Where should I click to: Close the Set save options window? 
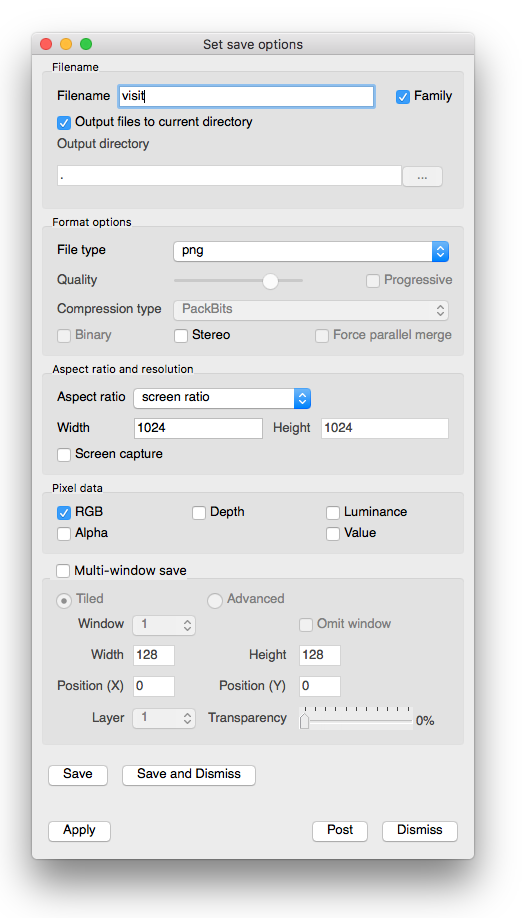click(46, 44)
